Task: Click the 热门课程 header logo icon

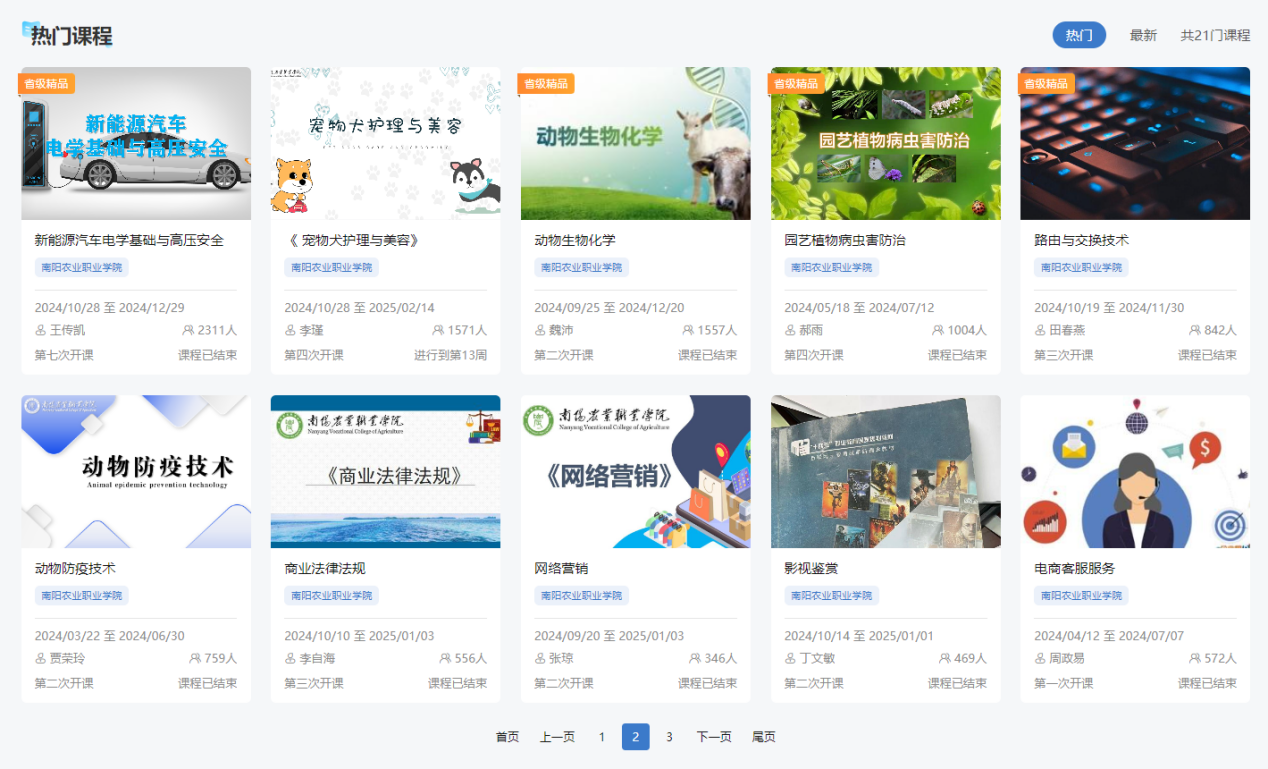Action: [28, 31]
